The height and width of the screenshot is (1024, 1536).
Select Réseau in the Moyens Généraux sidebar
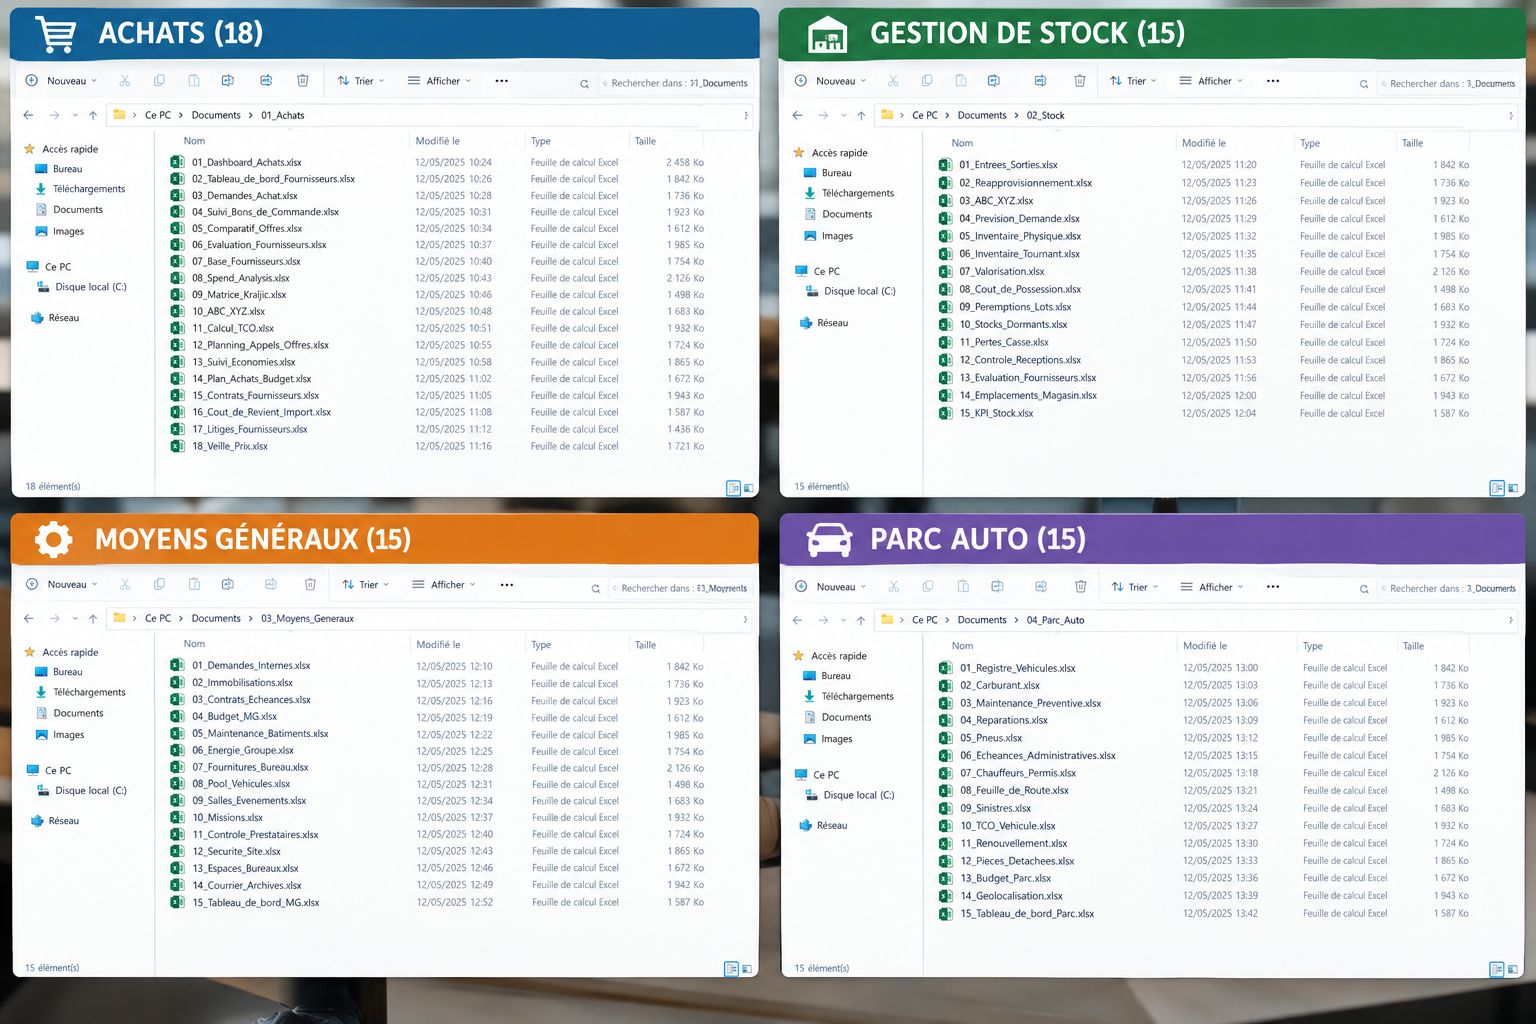[55, 821]
